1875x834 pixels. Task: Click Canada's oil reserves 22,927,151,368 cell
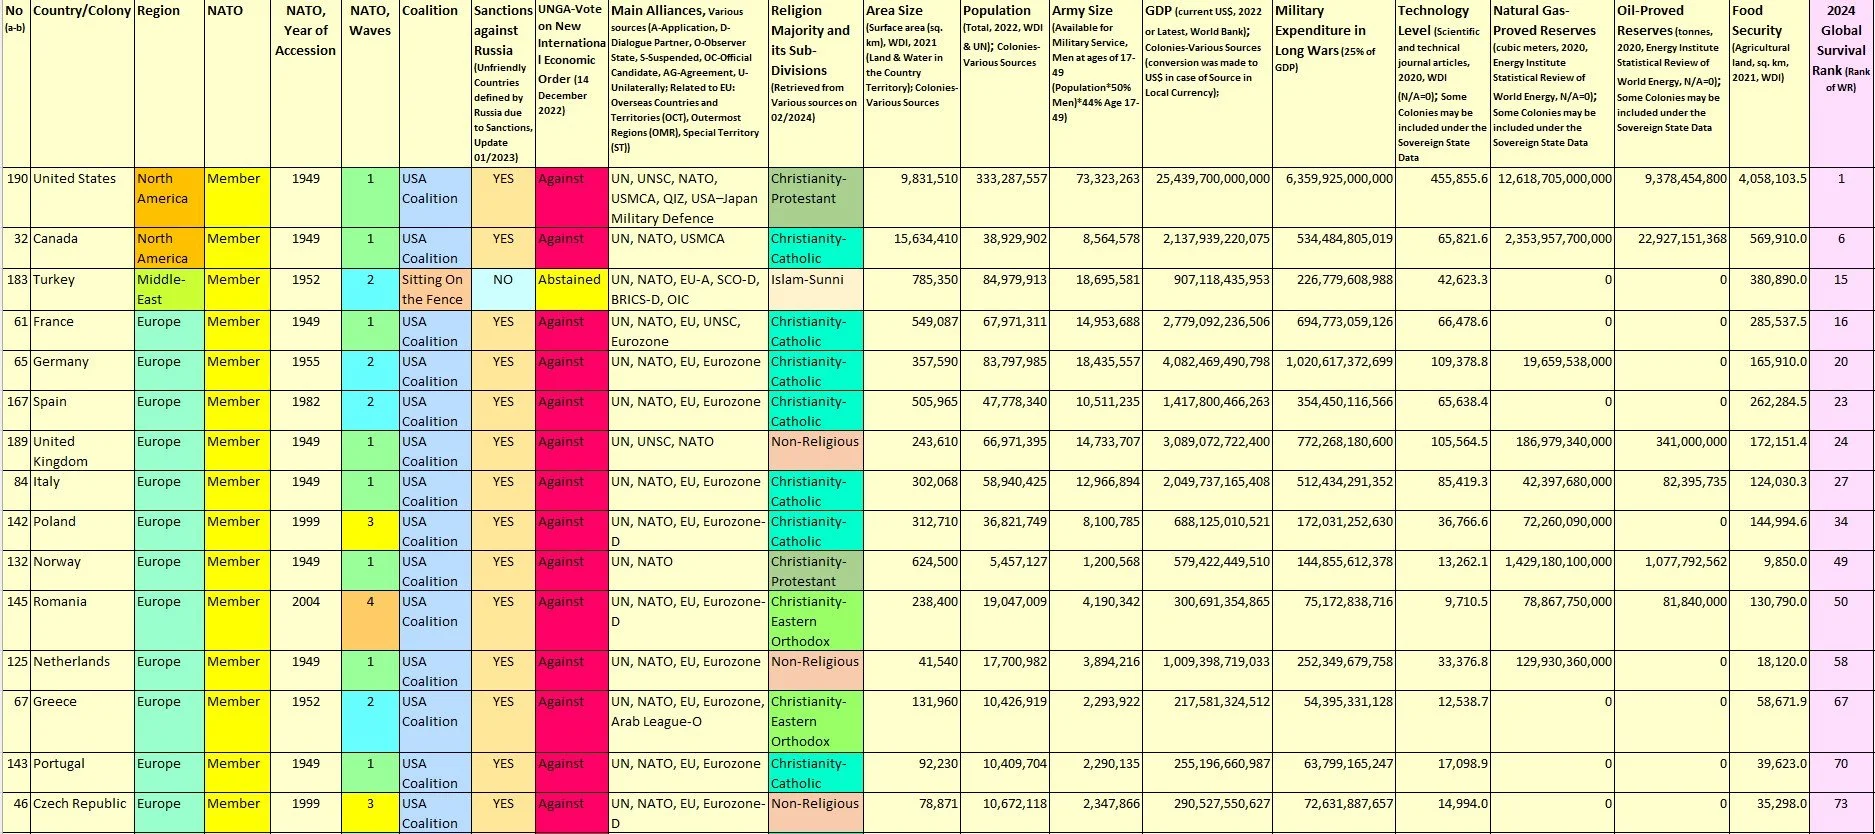click(1672, 248)
